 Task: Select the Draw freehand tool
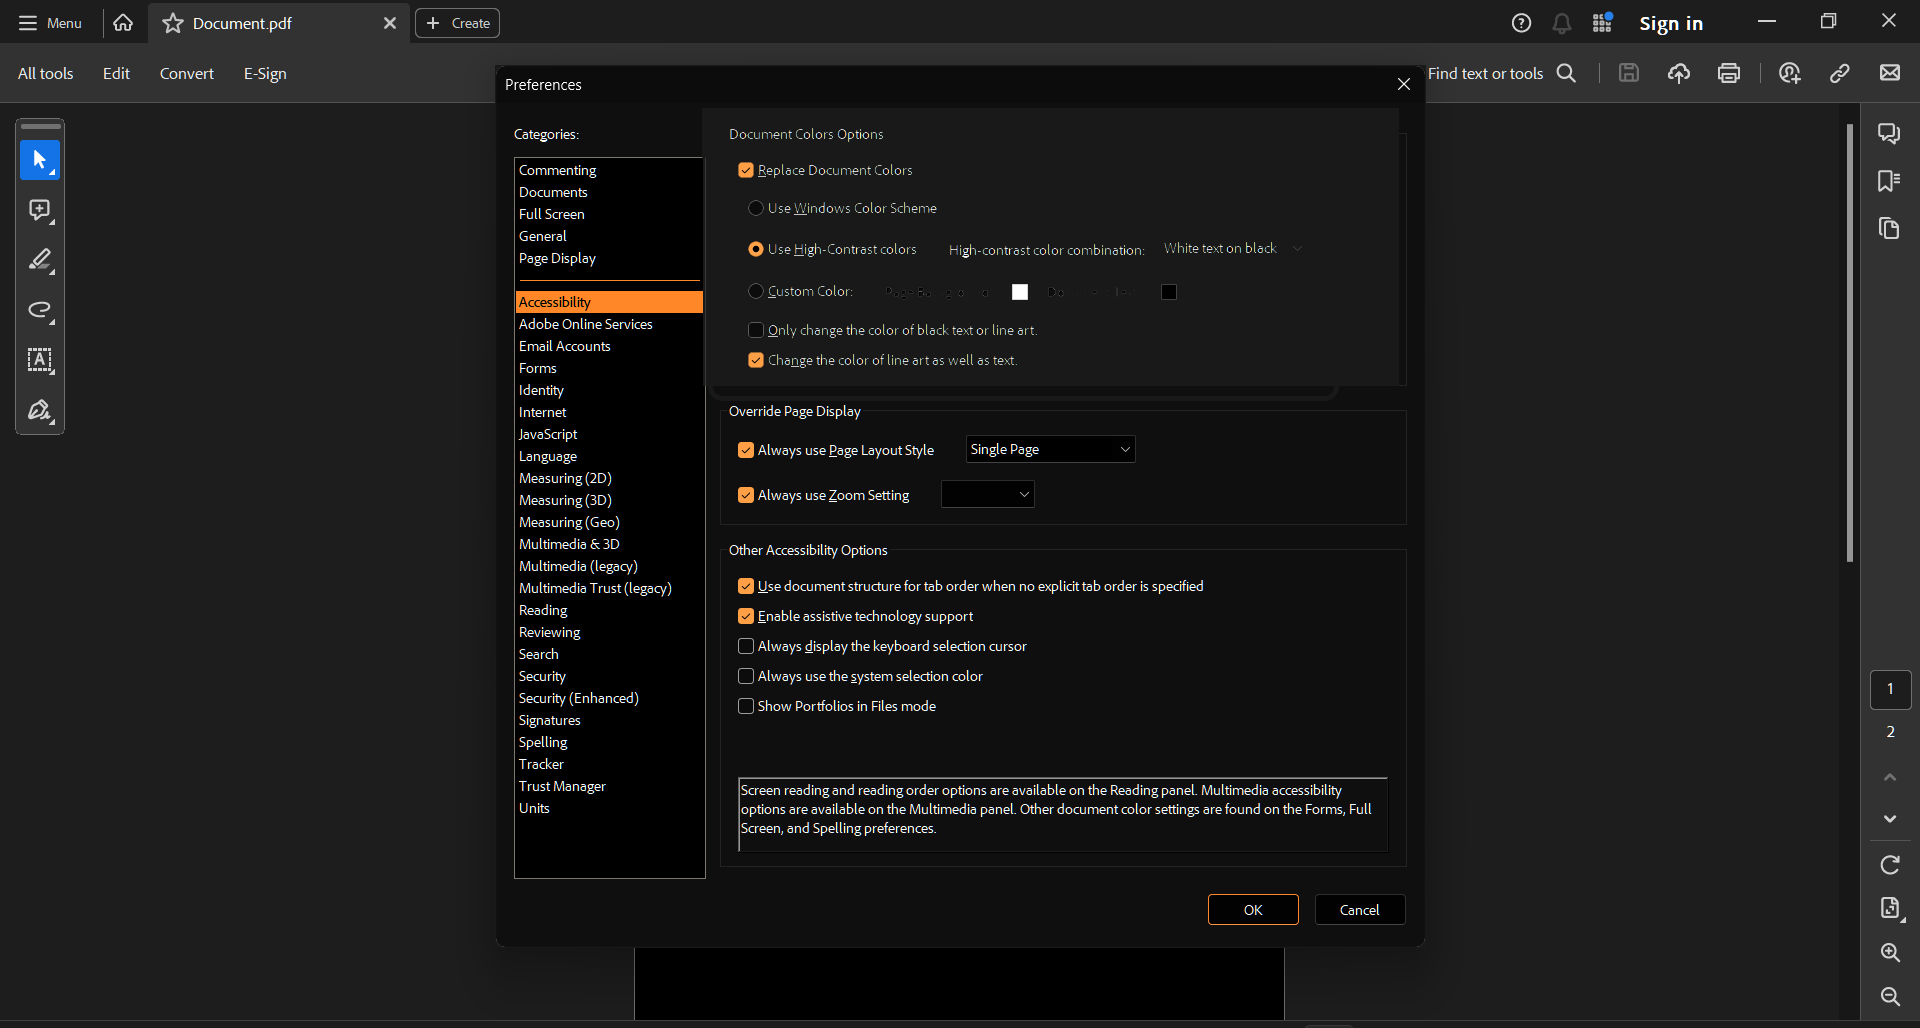point(40,311)
